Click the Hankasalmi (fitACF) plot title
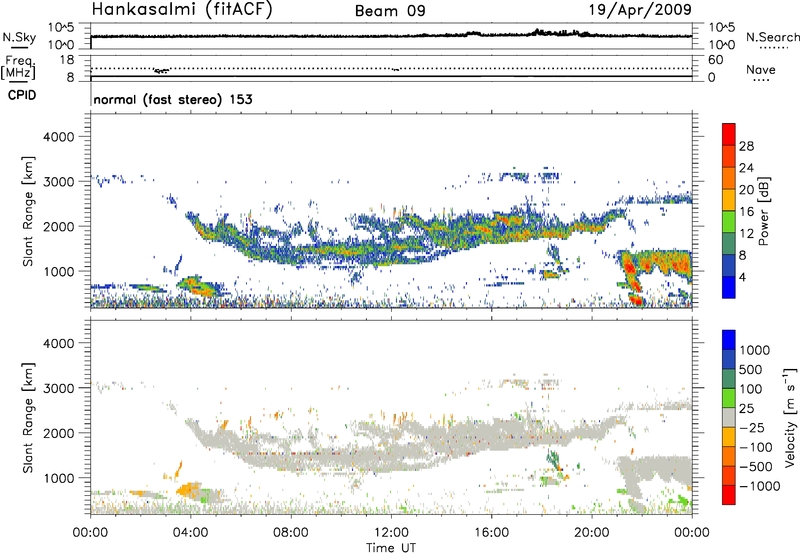Viewport: 800px width, 554px height. coord(182,9)
